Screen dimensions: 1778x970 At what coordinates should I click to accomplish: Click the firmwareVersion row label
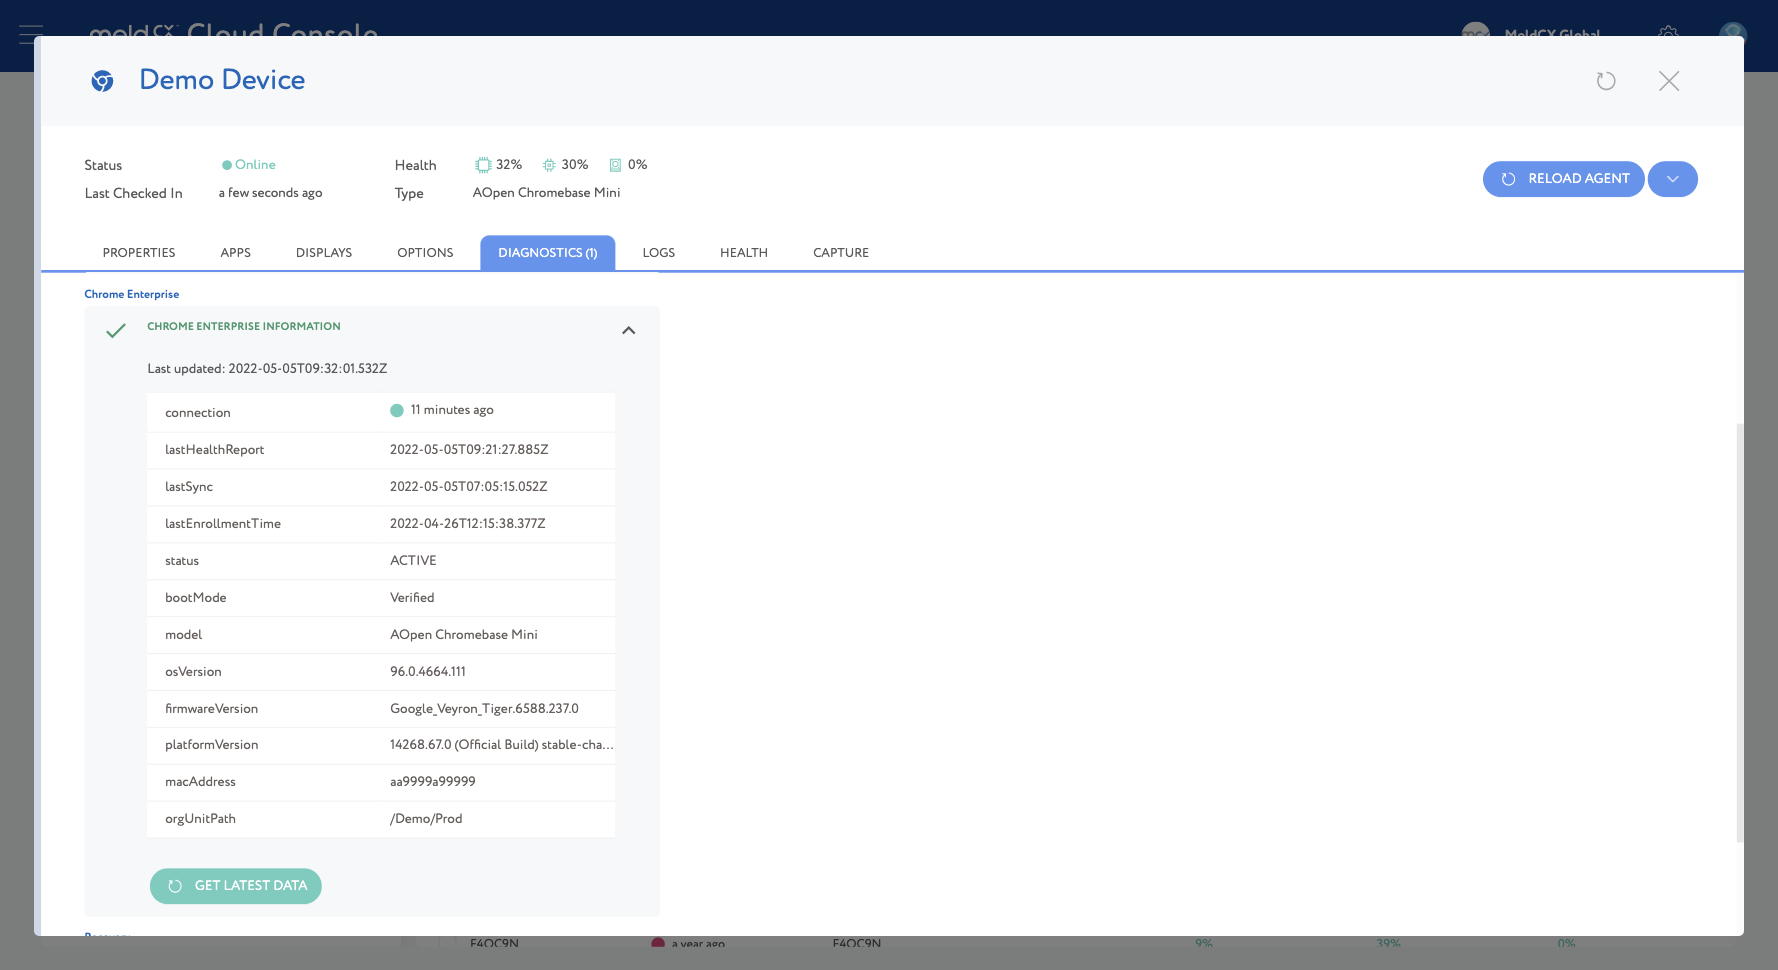pos(211,709)
